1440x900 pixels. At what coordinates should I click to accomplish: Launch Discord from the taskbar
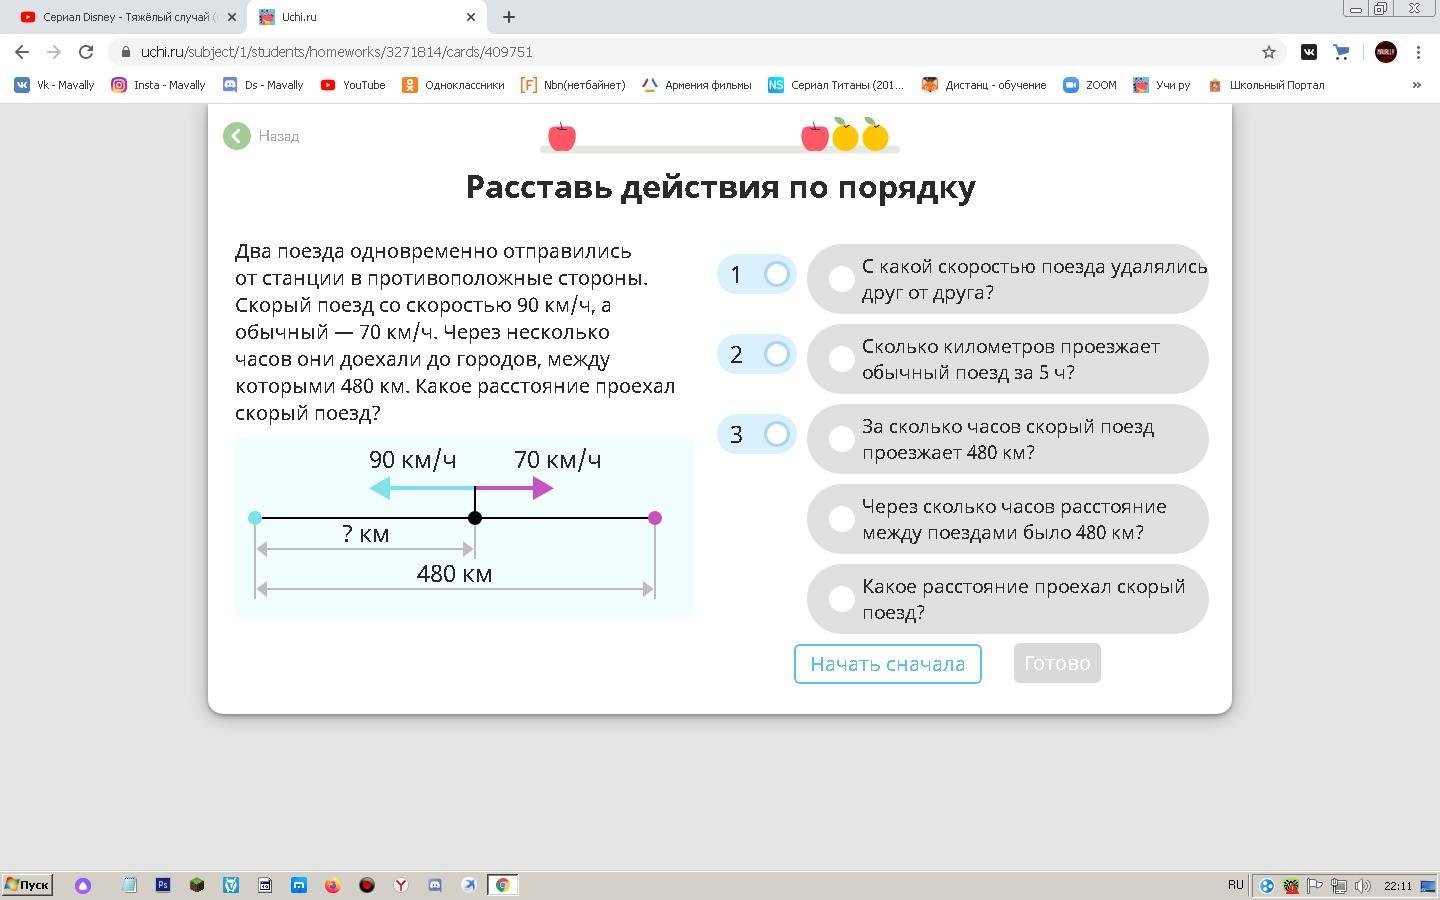pos(435,885)
